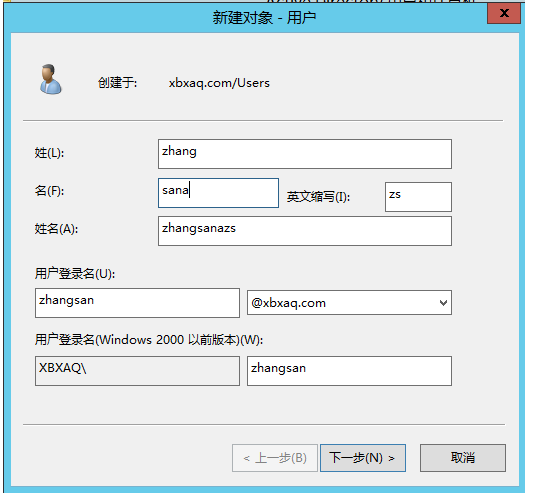Click the user avatar icon

50,79
